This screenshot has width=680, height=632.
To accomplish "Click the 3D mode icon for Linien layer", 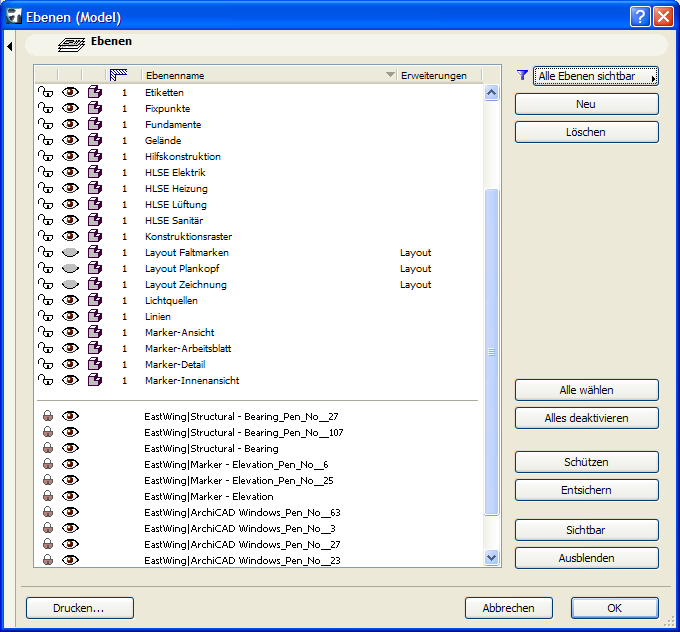I will click(x=95, y=317).
